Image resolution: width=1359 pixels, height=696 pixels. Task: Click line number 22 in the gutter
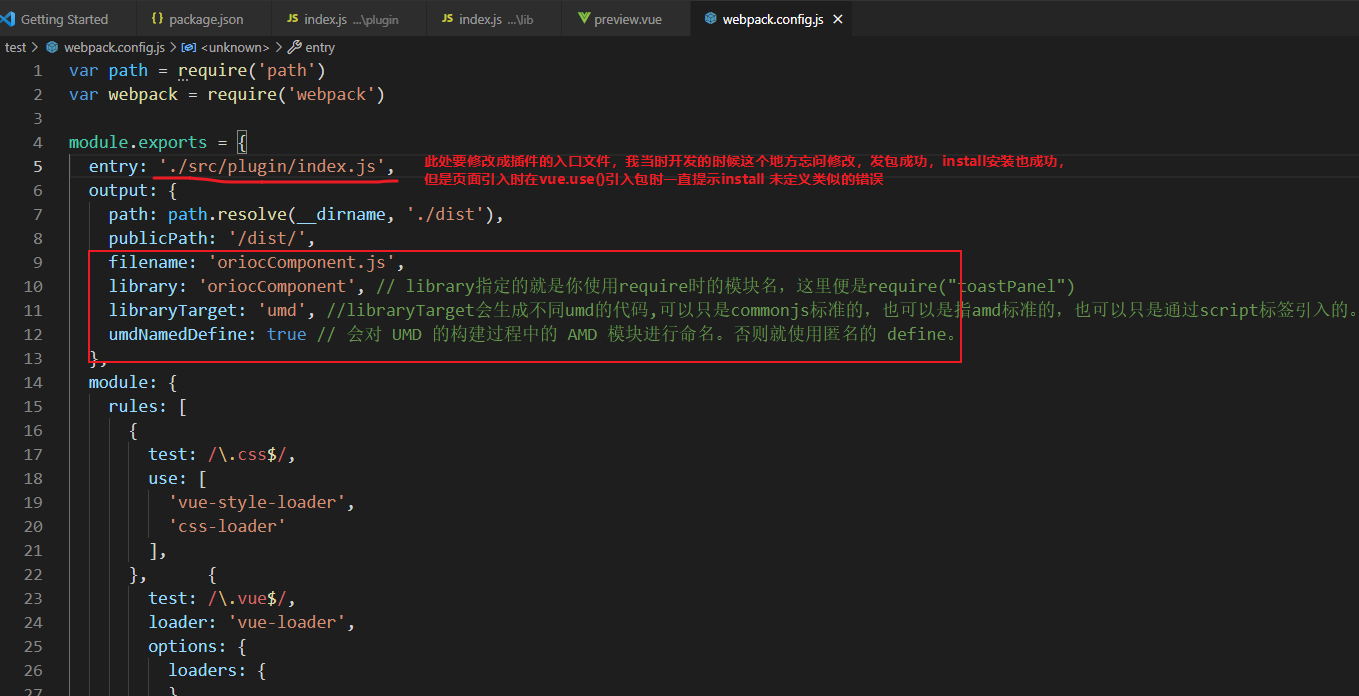32,575
